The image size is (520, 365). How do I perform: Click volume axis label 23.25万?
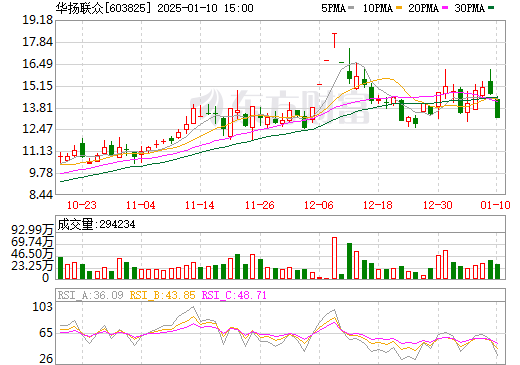(x=32, y=266)
